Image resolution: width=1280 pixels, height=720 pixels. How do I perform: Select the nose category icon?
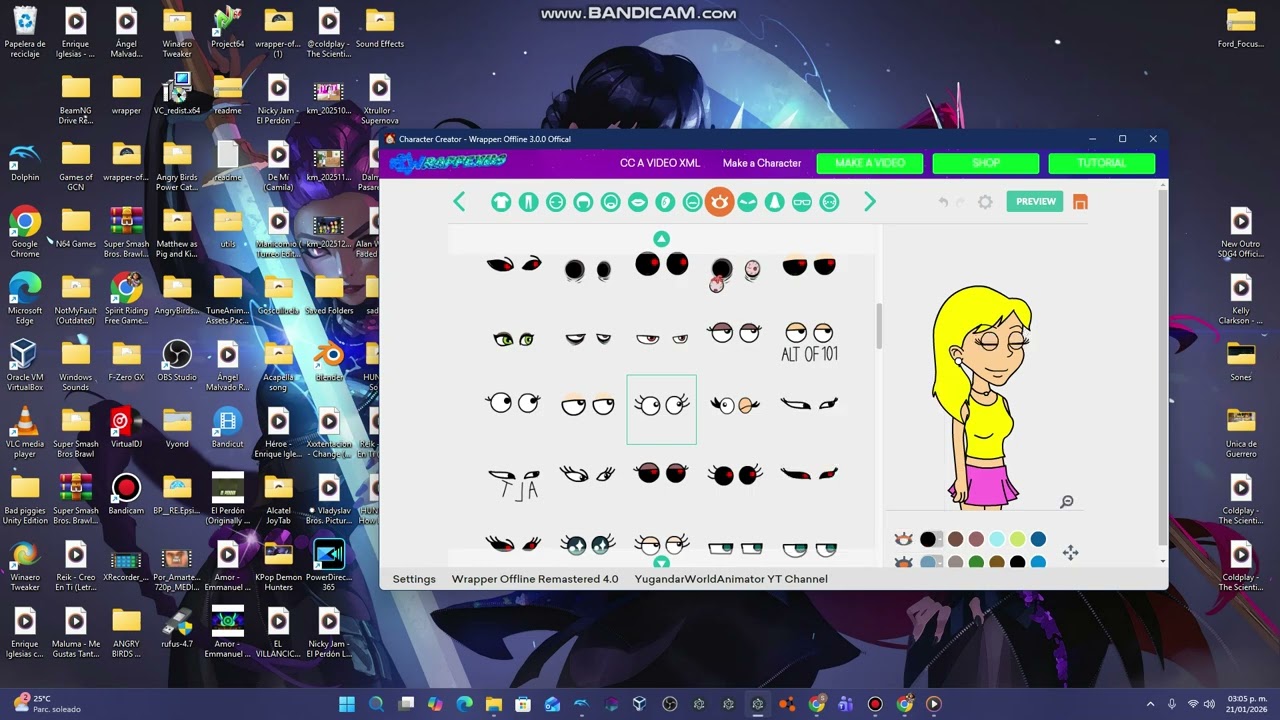(774, 202)
